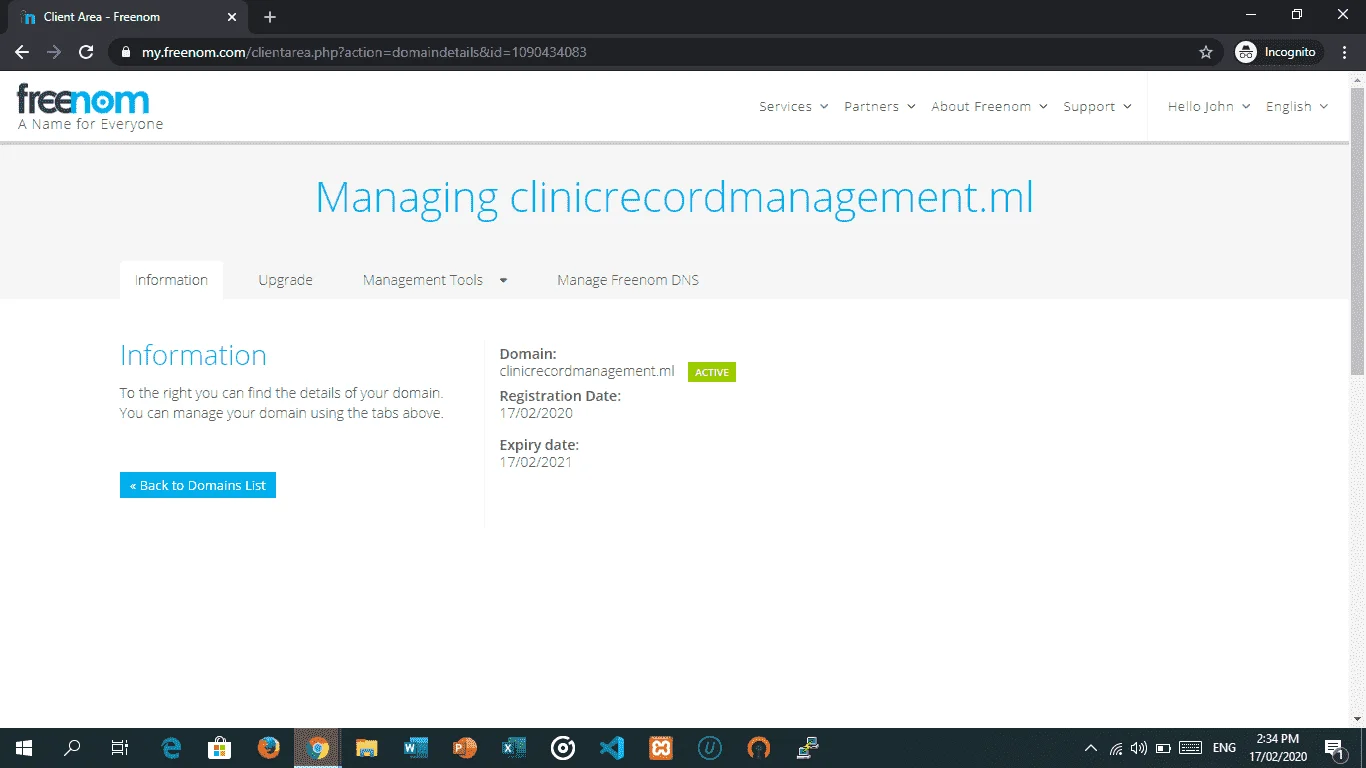
Task: Open Task View on the taskbar
Action: (x=120, y=748)
